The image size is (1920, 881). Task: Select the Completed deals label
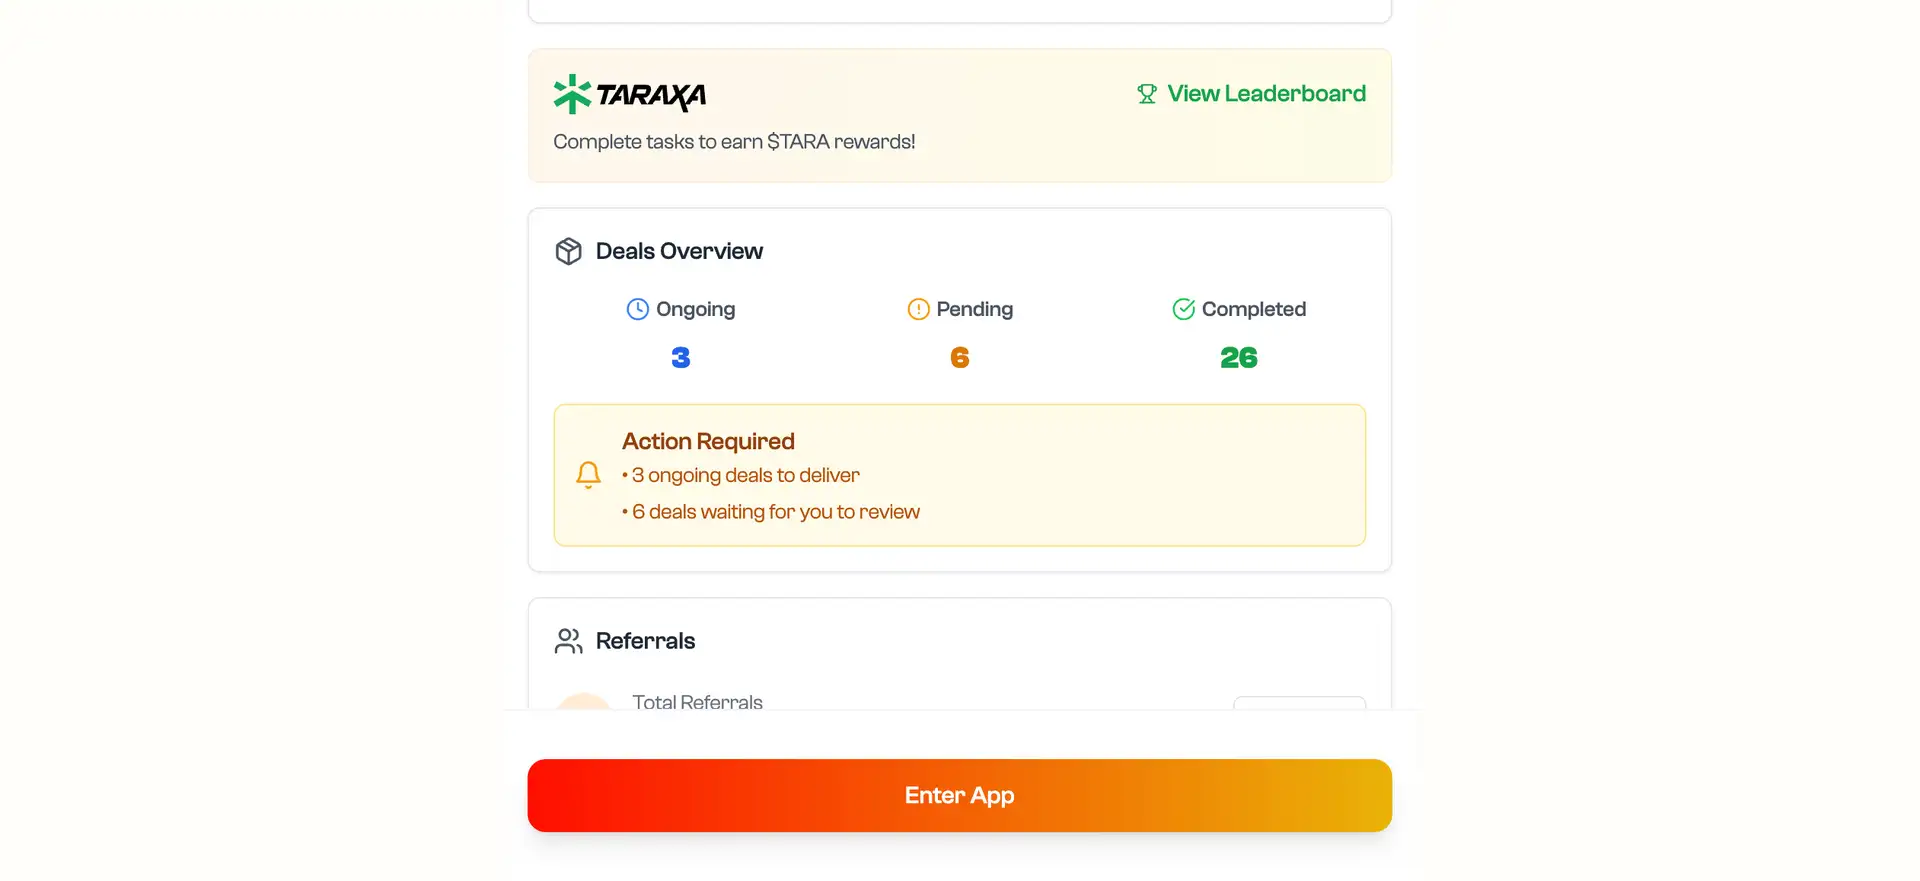point(1253,309)
